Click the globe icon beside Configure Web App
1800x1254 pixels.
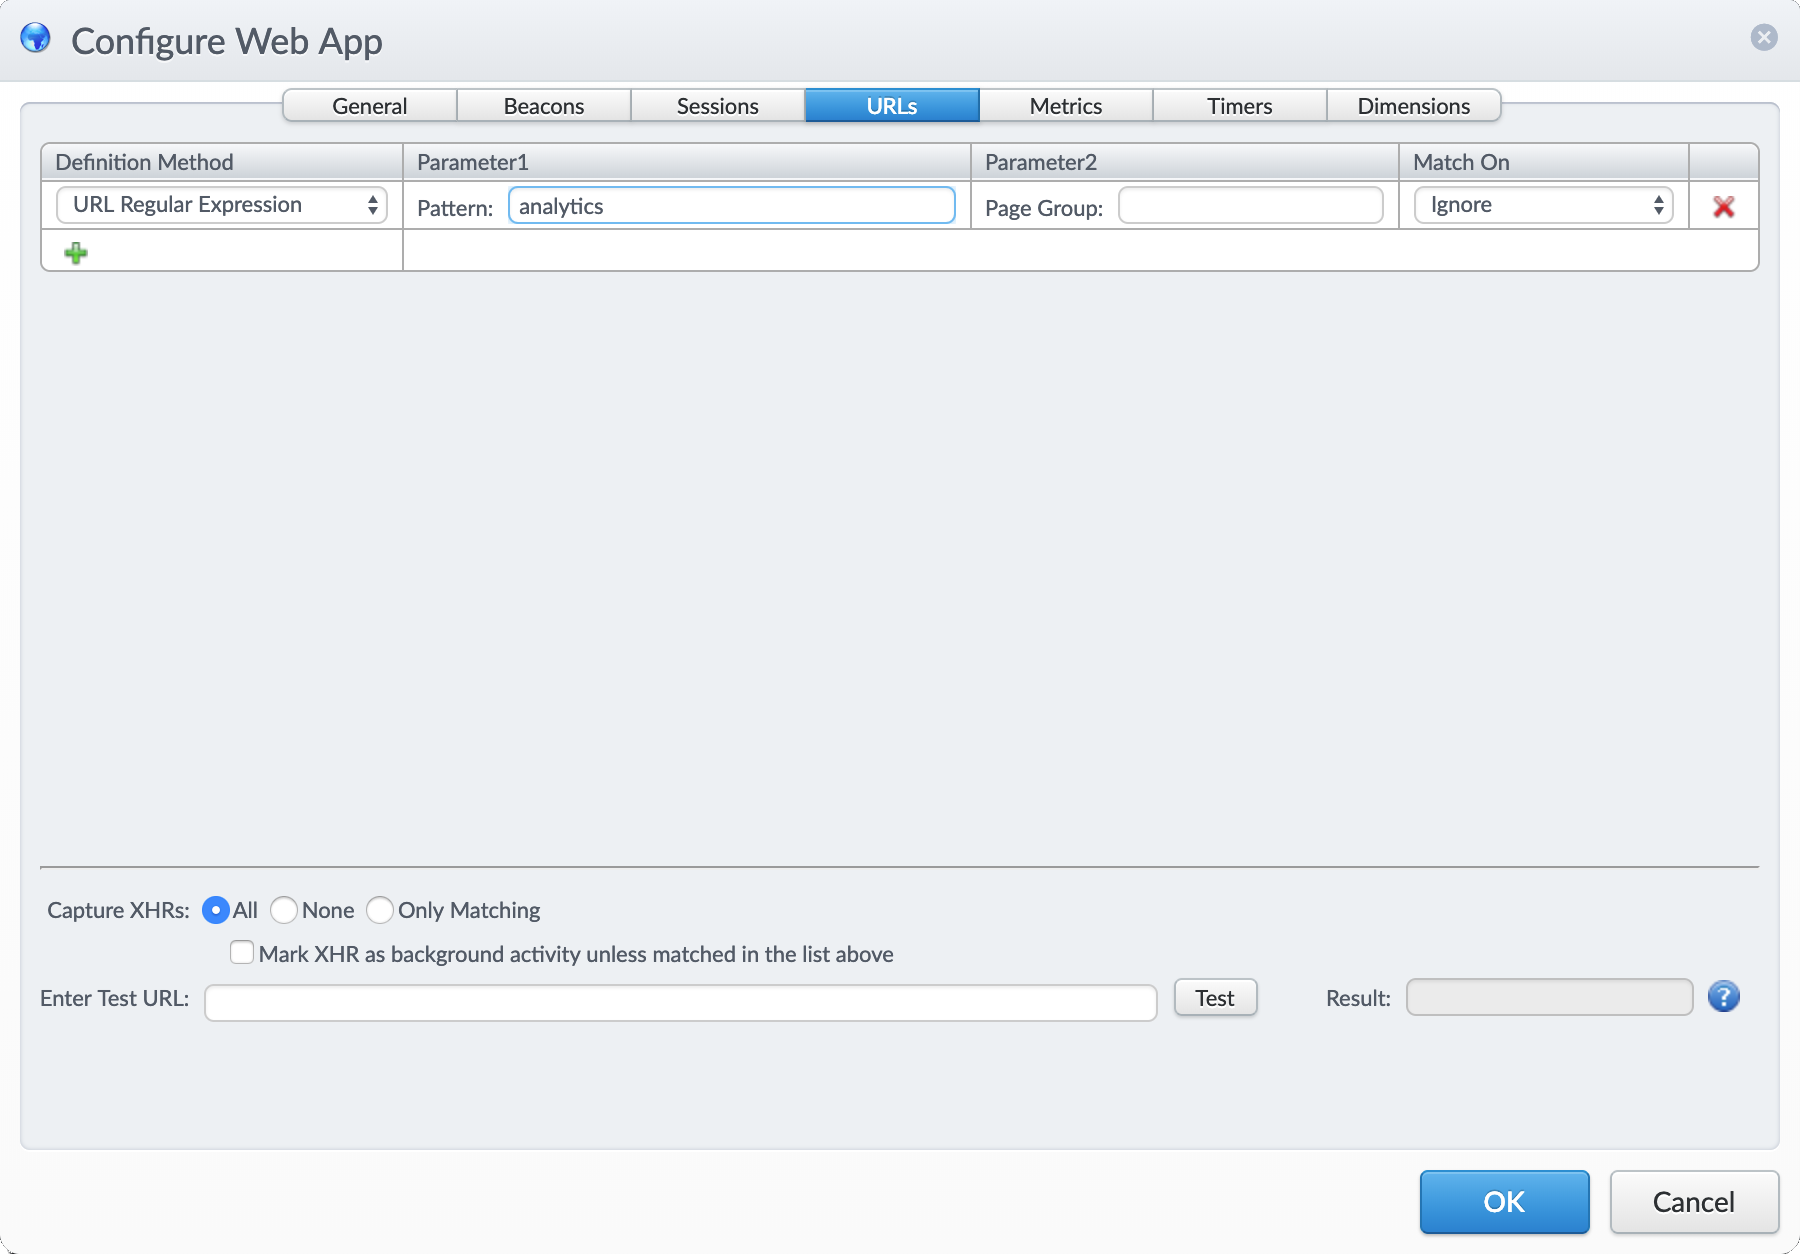tap(36, 39)
